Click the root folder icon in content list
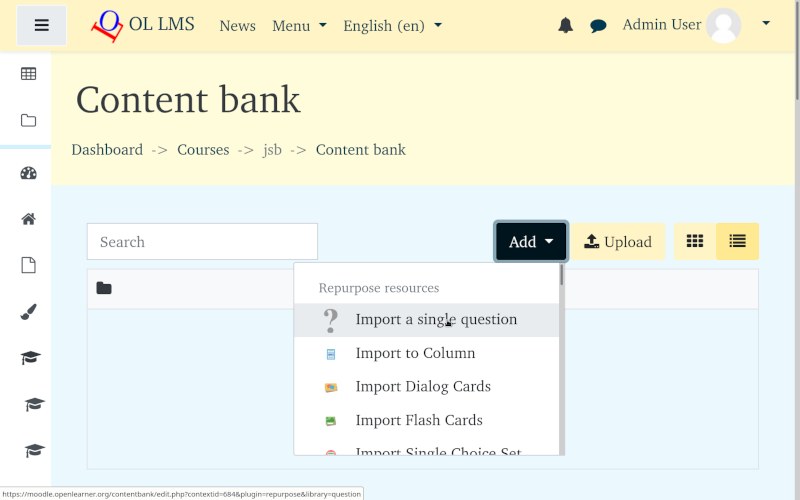 [x=104, y=288]
